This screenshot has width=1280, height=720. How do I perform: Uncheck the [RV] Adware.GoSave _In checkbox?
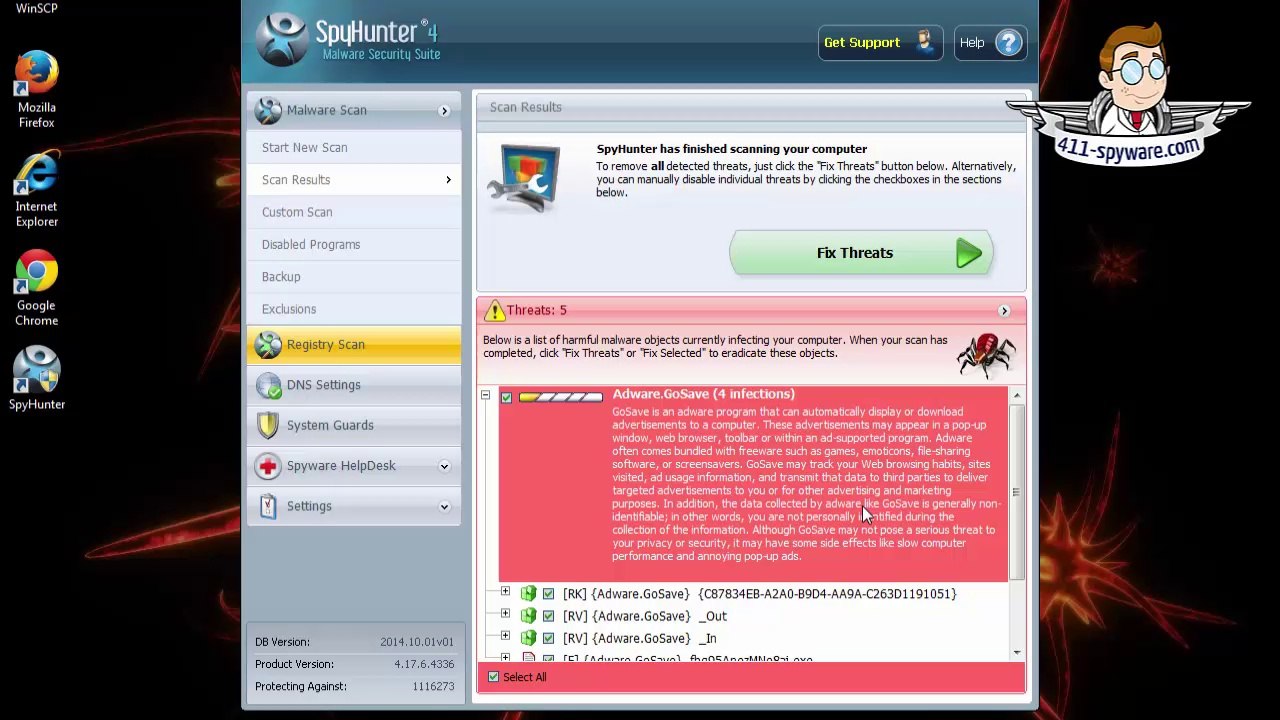[x=548, y=638]
